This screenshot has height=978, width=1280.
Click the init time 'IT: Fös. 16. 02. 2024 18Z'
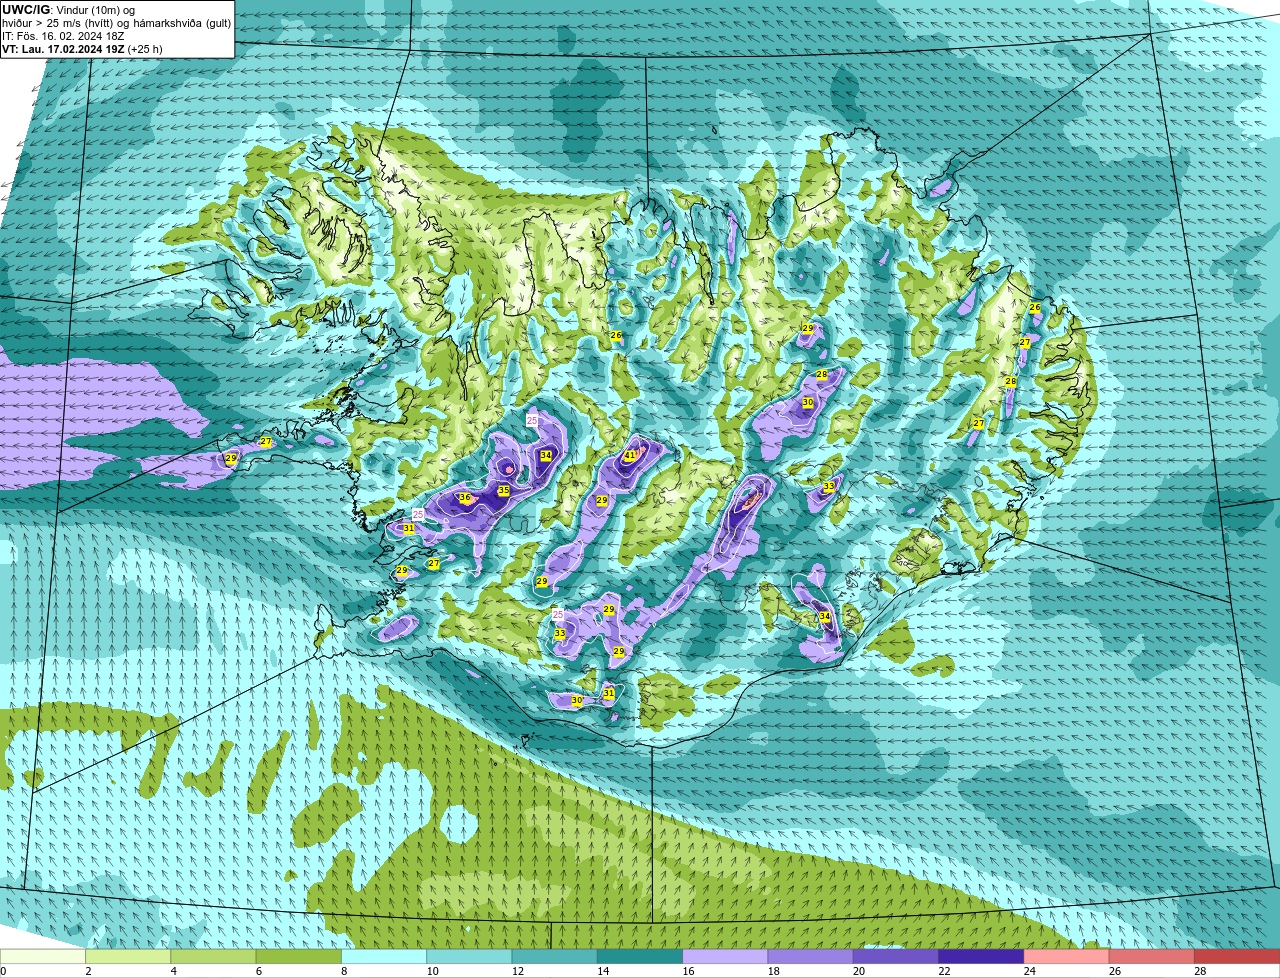click(63, 36)
